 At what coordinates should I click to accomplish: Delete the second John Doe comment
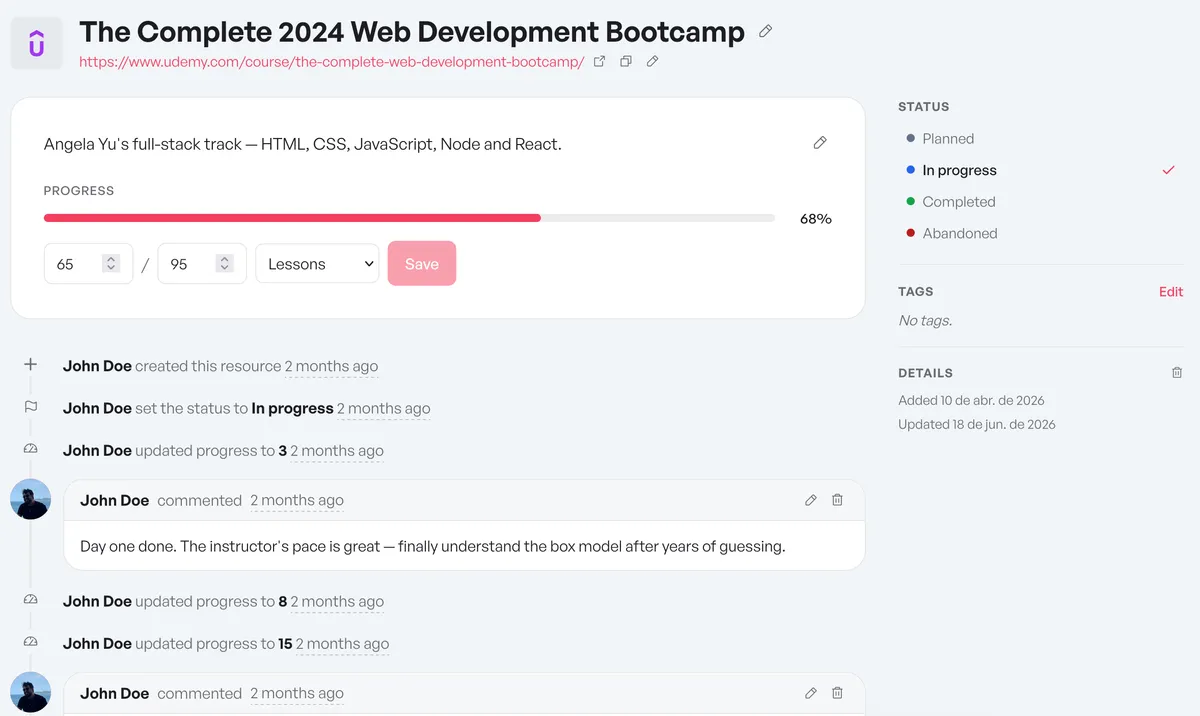[838, 693]
